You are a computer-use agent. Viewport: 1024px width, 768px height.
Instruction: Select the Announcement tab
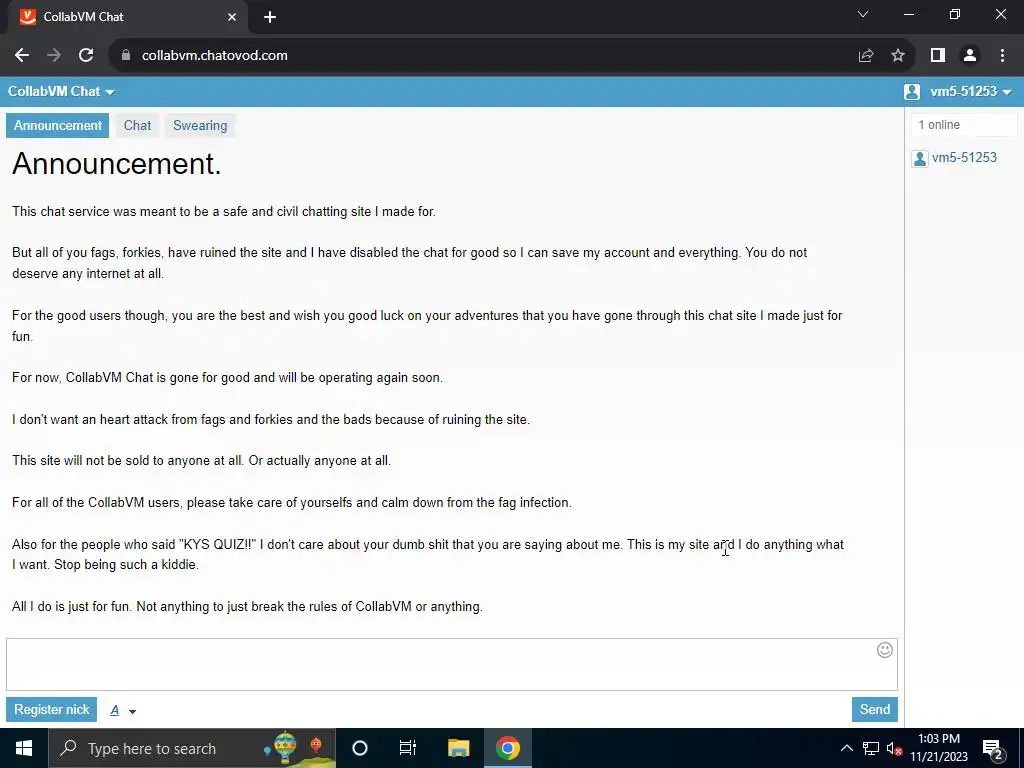57,125
